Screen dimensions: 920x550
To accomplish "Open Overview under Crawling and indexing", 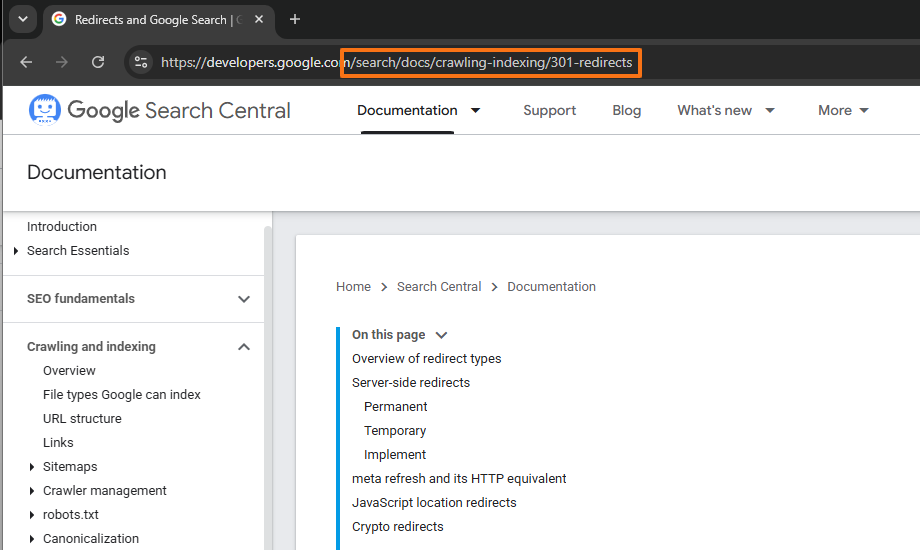I will (x=69, y=371).
